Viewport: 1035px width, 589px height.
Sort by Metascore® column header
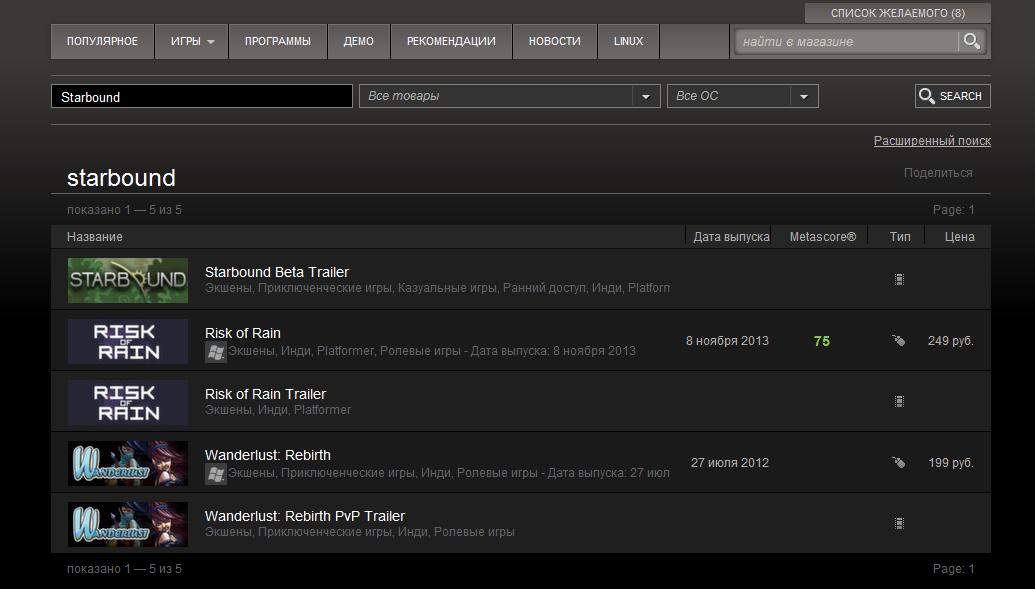tap(822, 236)
